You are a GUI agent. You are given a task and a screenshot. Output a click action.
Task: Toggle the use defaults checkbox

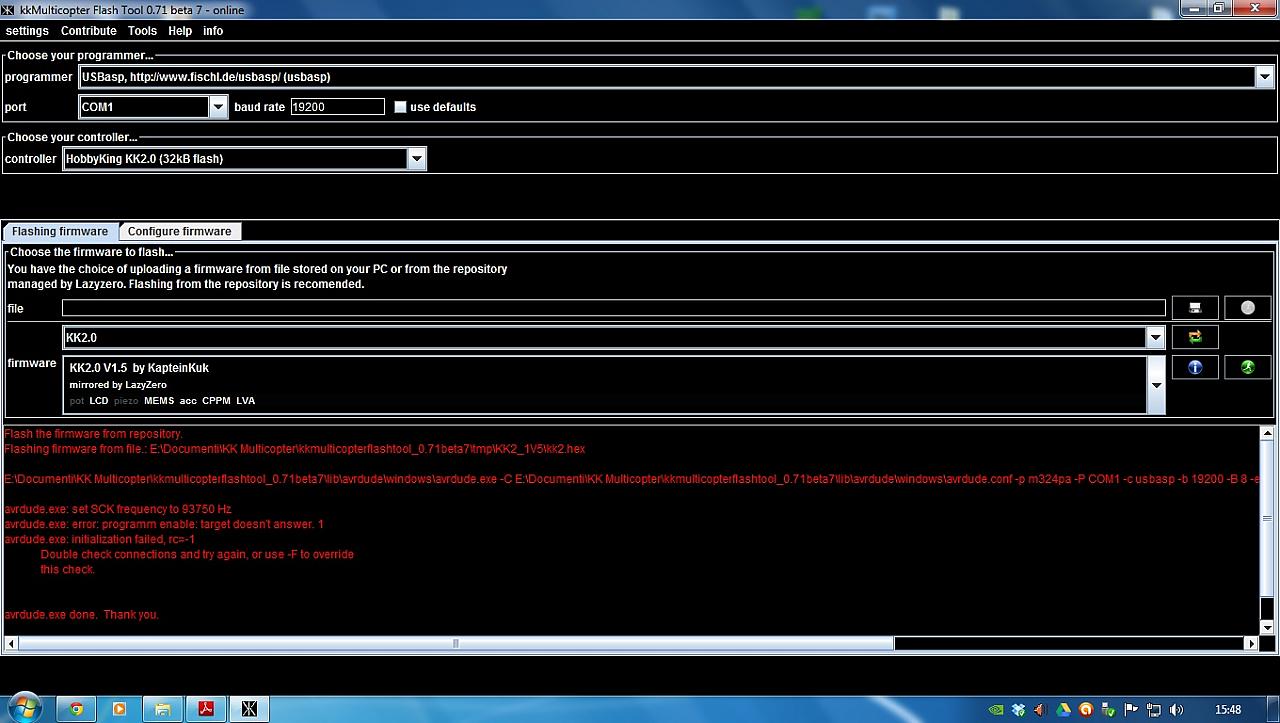400,107
